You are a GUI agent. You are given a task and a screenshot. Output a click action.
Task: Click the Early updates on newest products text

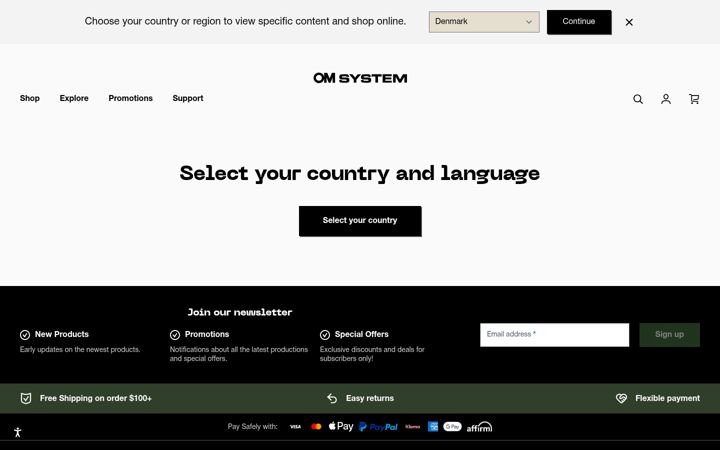coord(80,349)
